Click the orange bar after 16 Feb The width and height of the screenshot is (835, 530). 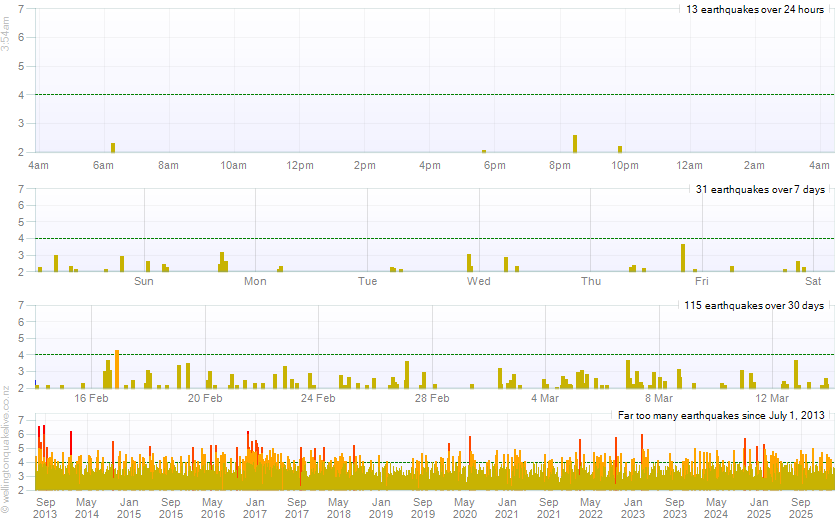[117, 369]
